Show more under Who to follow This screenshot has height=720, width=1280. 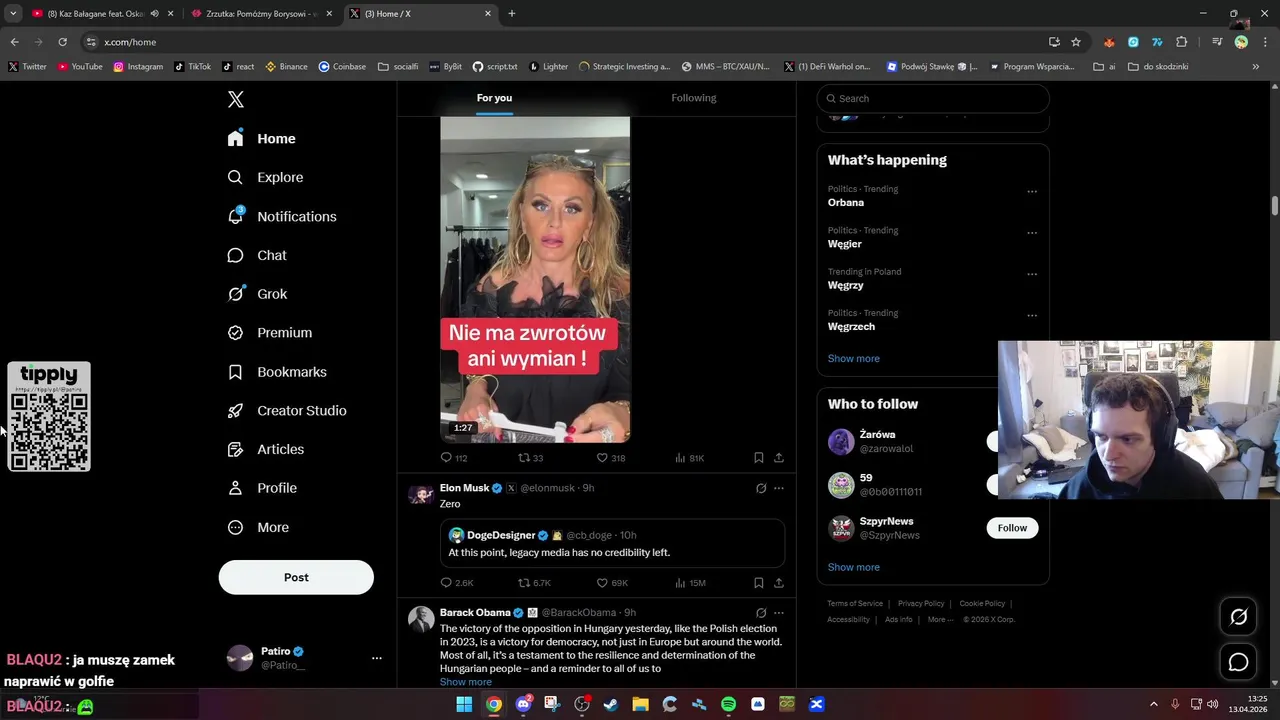coord(854,567)
